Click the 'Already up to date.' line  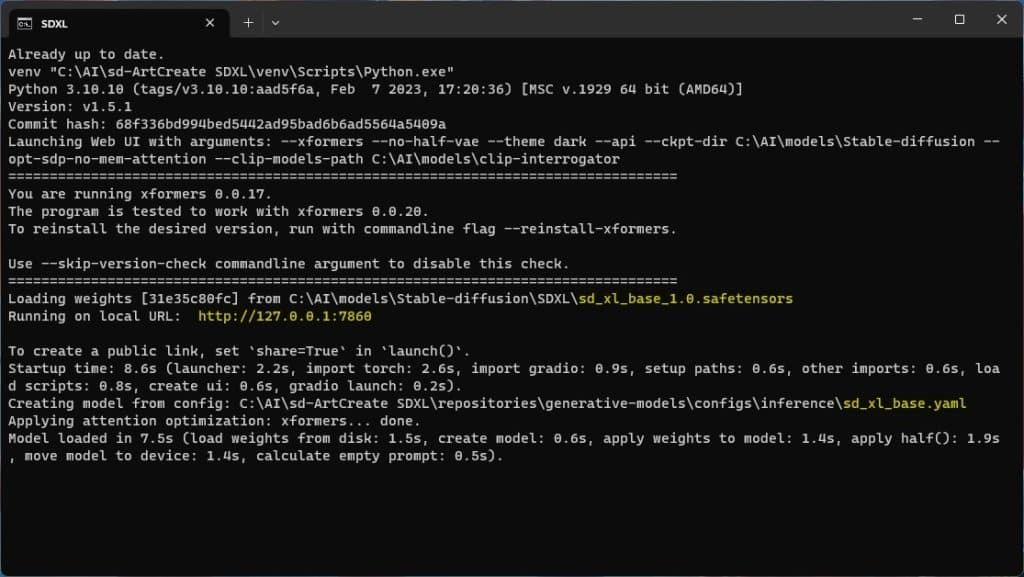[x=86, y=54]
